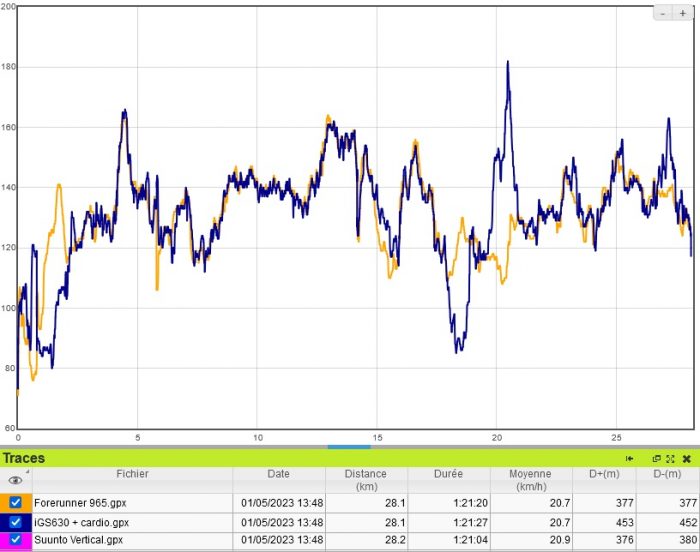Image resolution: width=700 pixels, height=552 pixels.
Task: Maximize the Traces panel to fullscreen
Action: [x=671, y=458]
